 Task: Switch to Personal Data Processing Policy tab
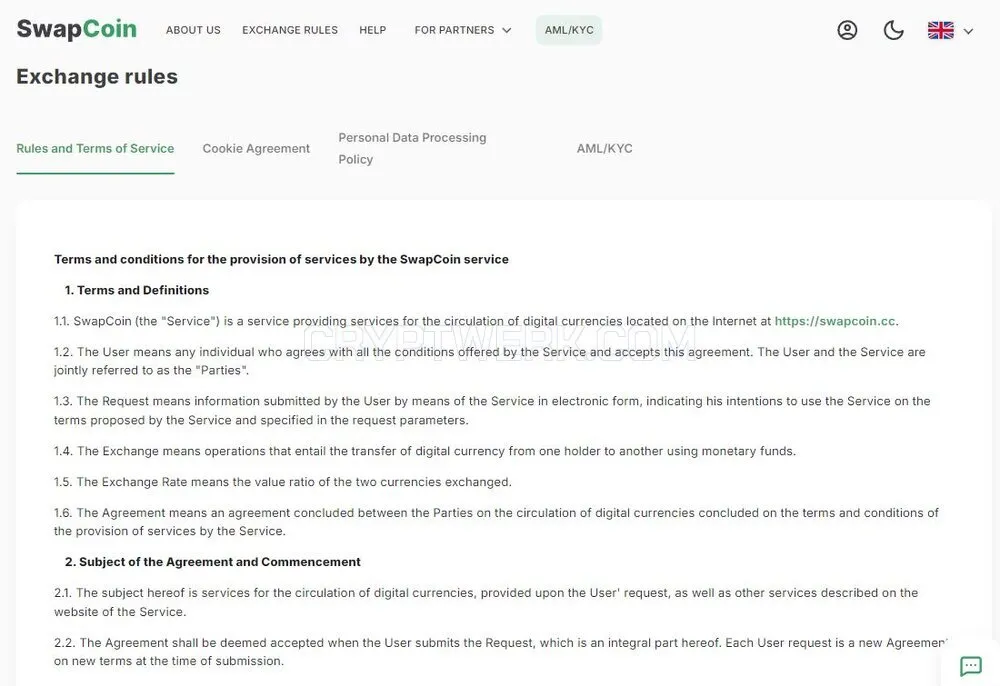pyautogui.click(x=412, y=149)
